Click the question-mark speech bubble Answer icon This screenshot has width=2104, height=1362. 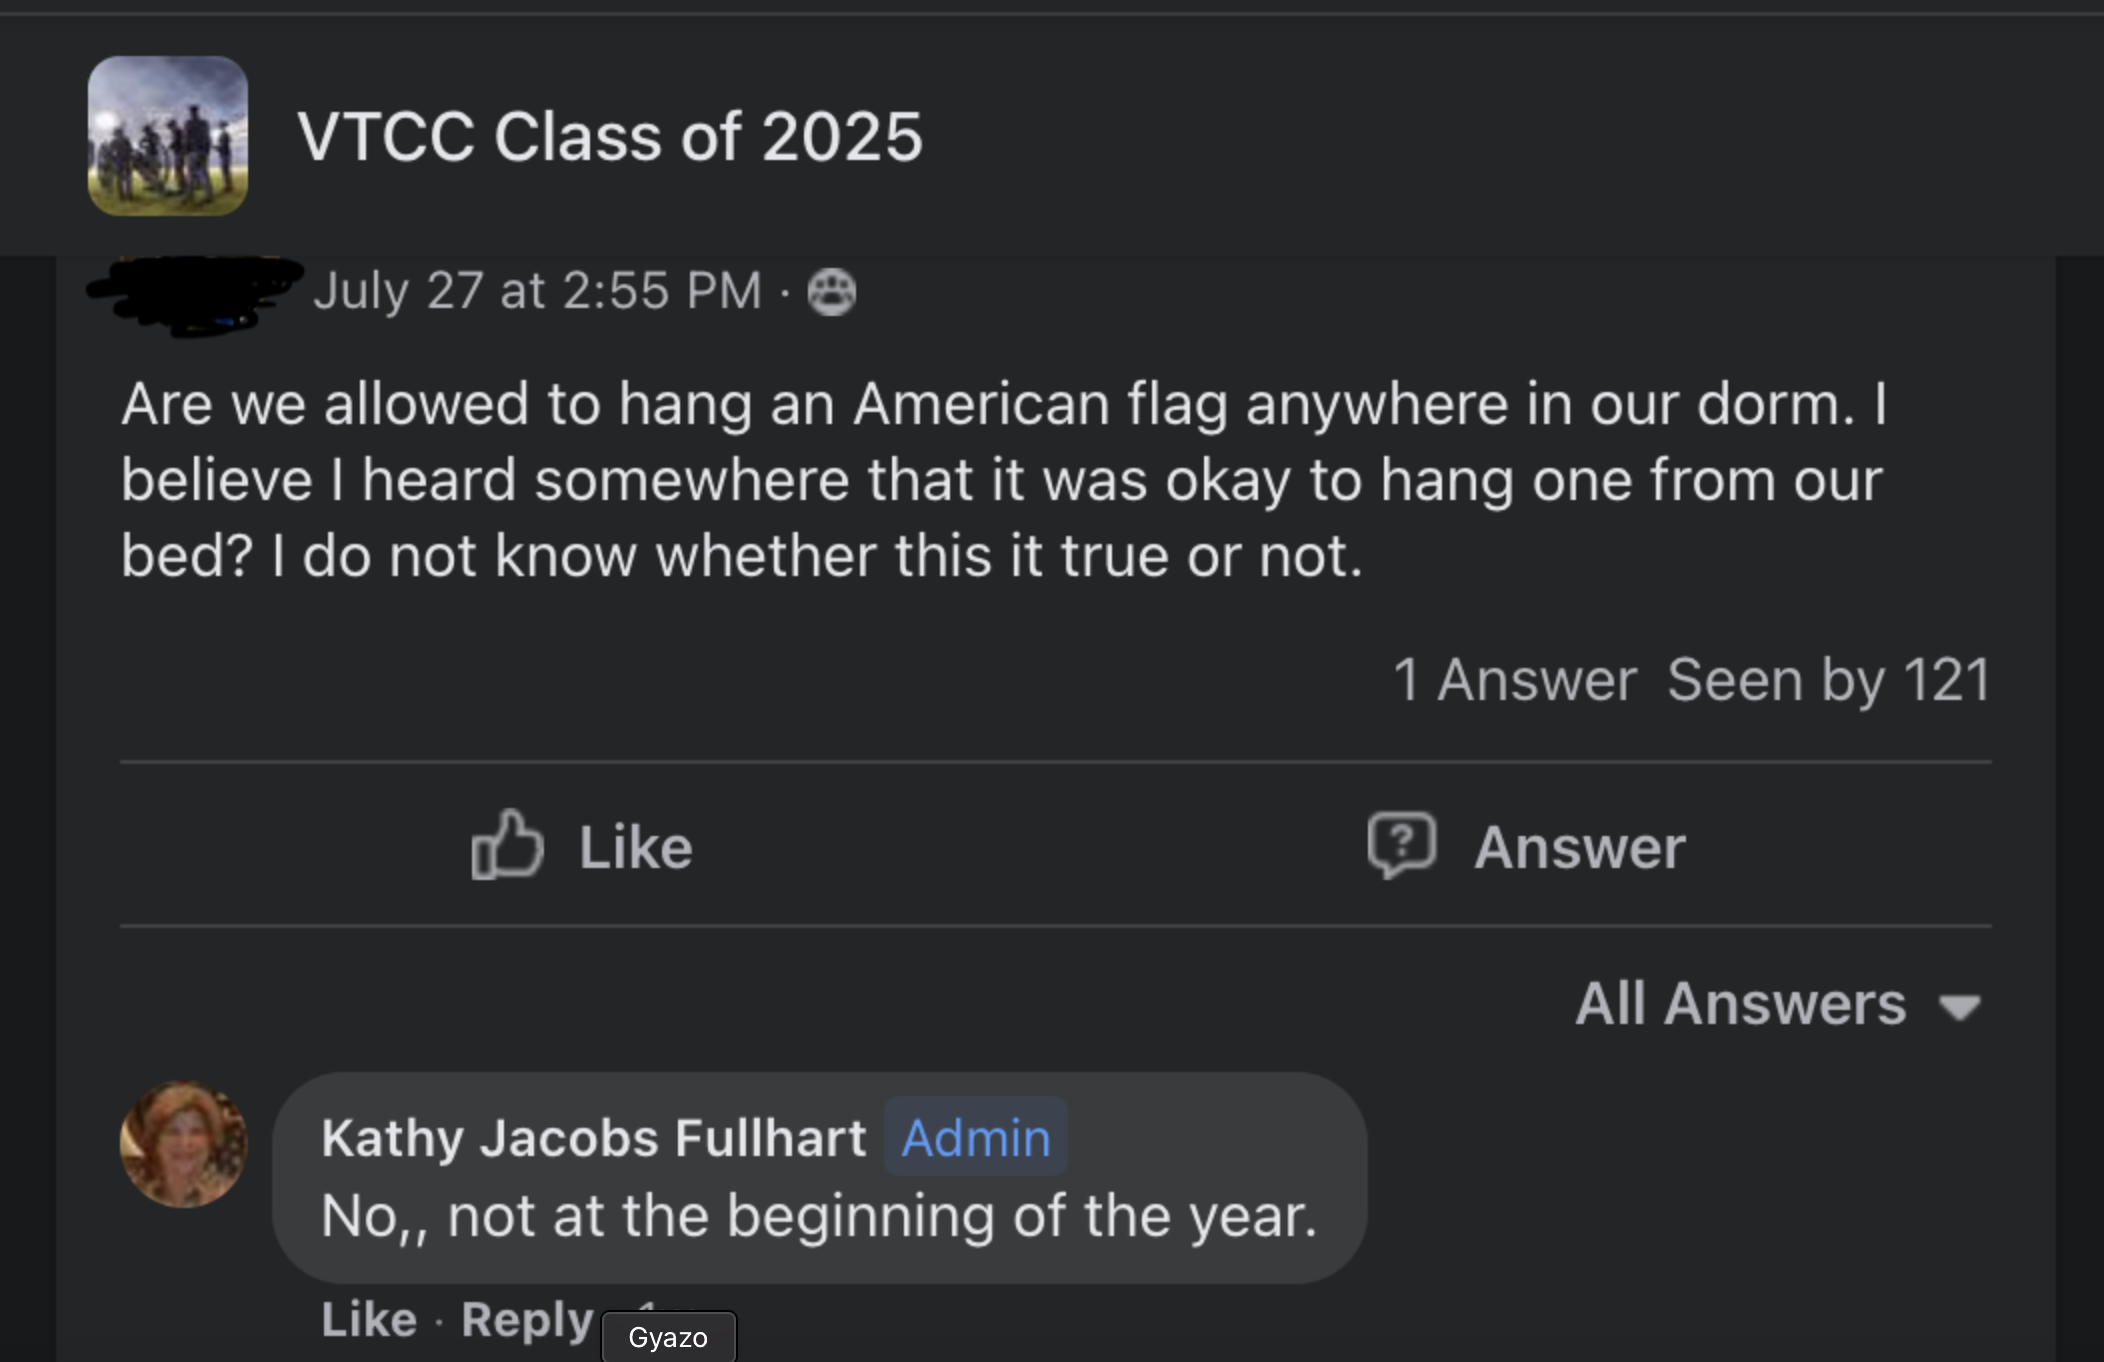click(1402, 846)
